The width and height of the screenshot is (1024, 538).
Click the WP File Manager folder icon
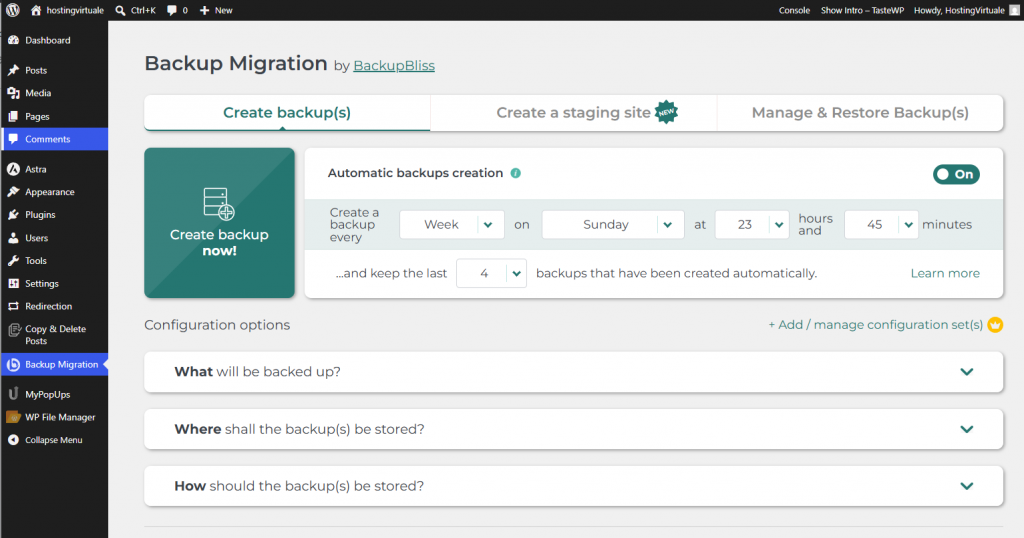point(14,417)
